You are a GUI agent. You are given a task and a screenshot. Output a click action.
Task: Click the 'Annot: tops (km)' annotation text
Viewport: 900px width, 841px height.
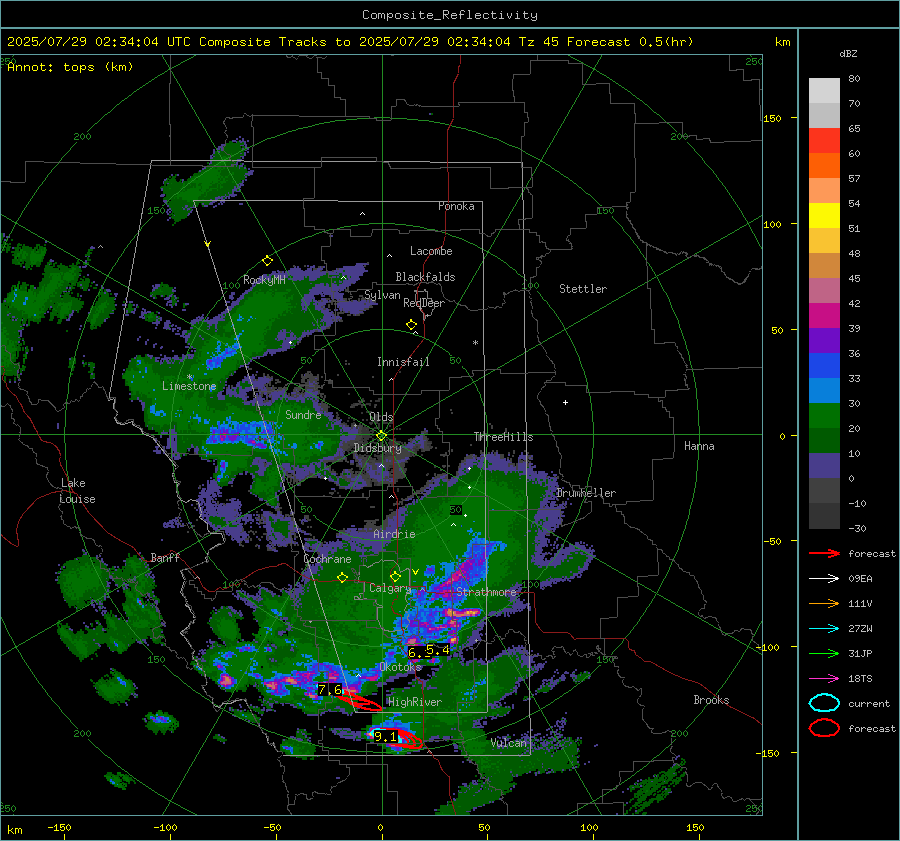click(70, 67)
